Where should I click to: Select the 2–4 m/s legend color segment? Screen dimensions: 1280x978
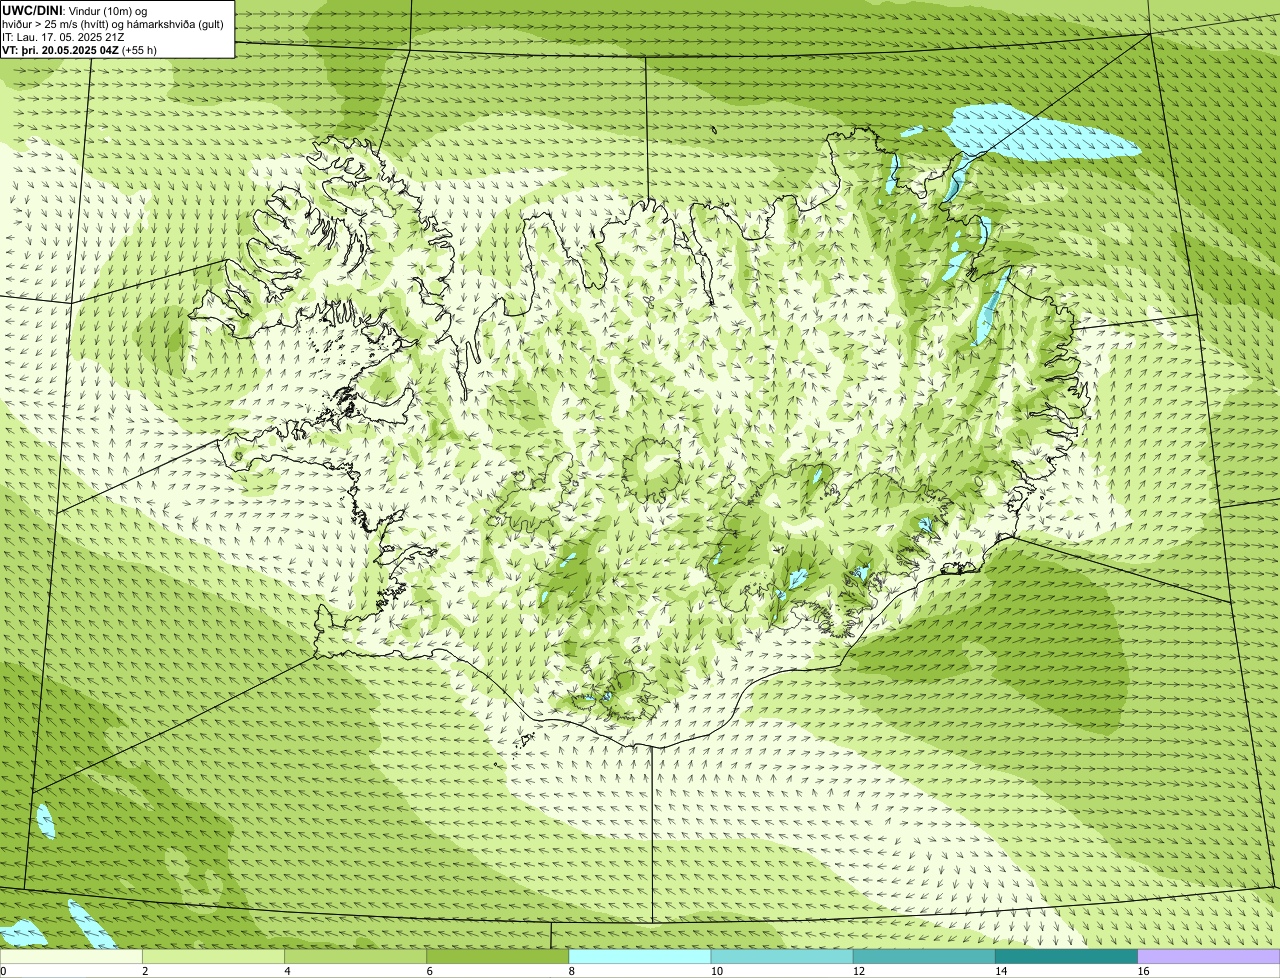pos(213,956)
